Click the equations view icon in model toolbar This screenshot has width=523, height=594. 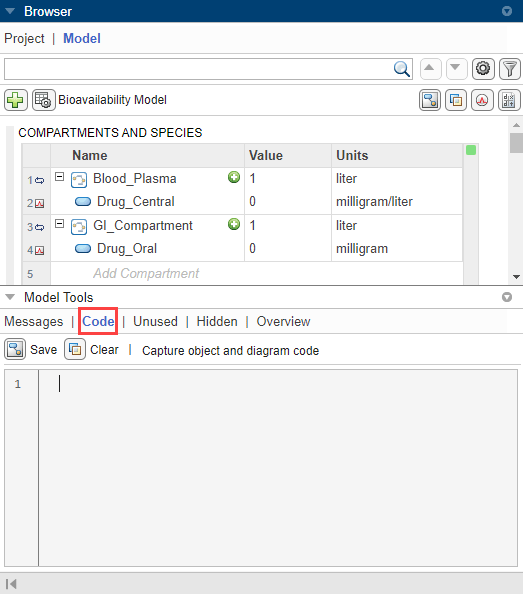coord(509,100)
